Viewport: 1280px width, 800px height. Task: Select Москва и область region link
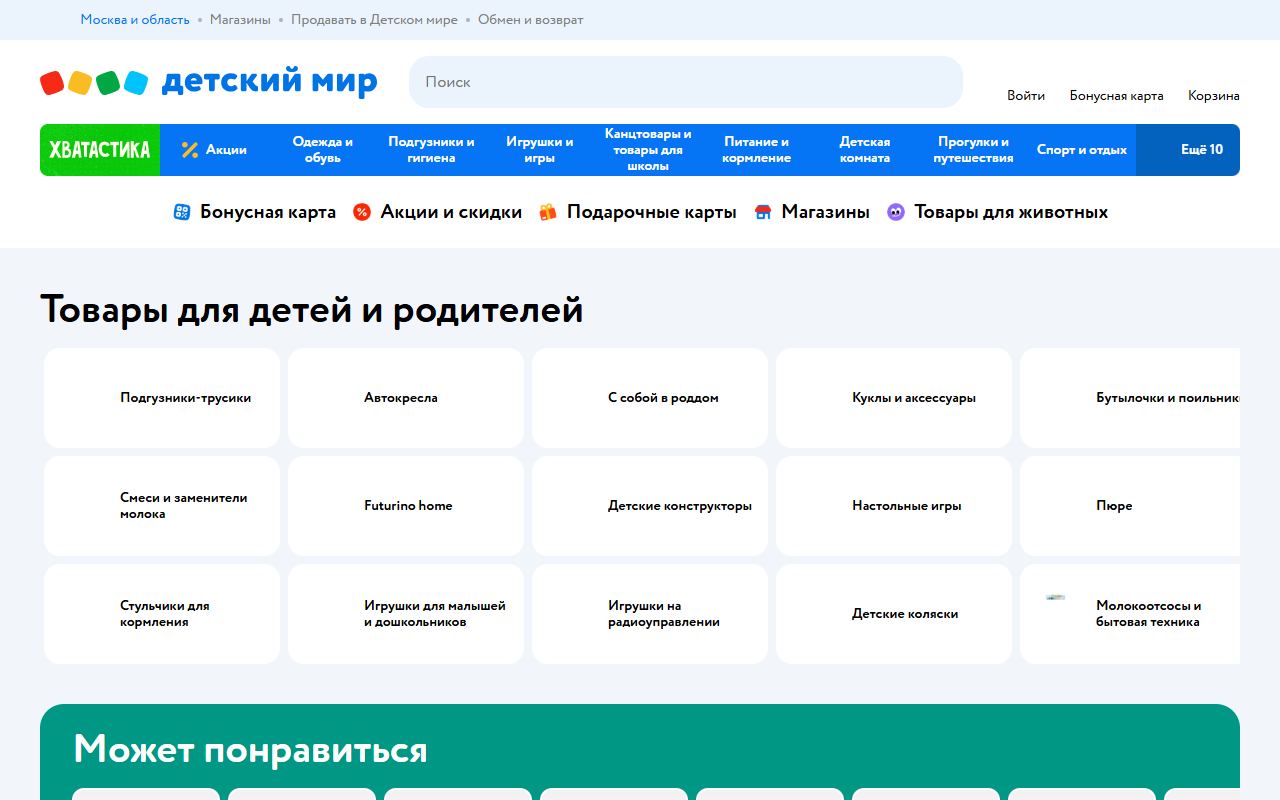click(x=135, y=20)
